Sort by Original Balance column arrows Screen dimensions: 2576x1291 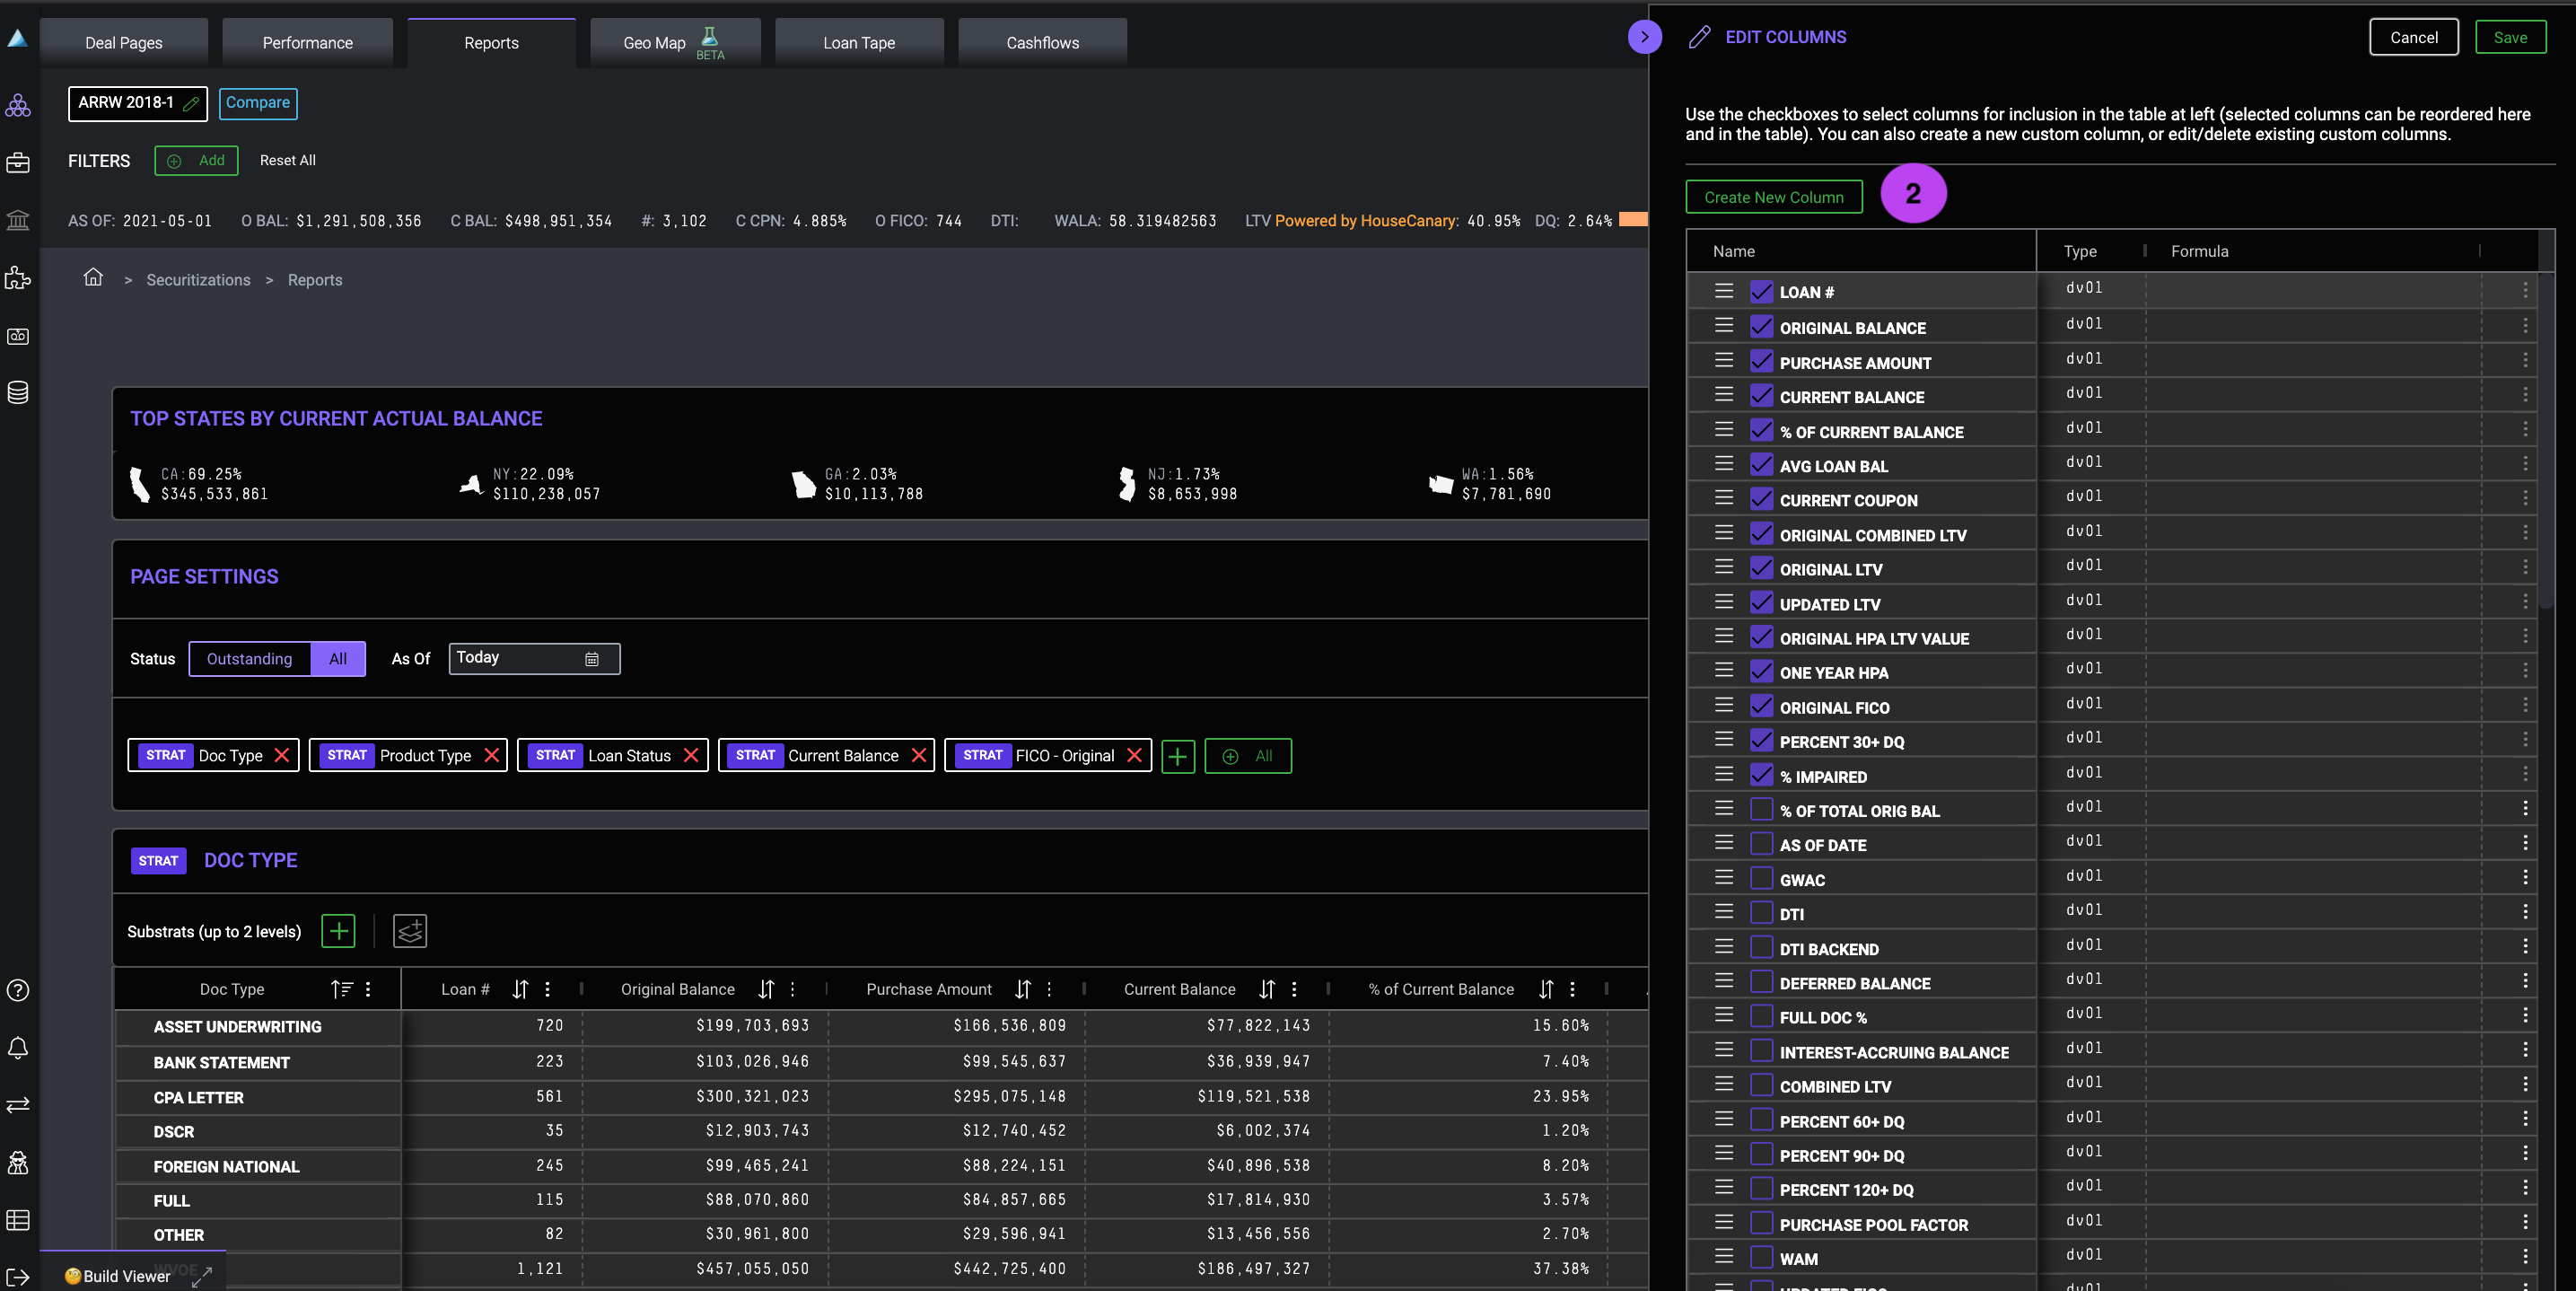[x=766, y=989]
